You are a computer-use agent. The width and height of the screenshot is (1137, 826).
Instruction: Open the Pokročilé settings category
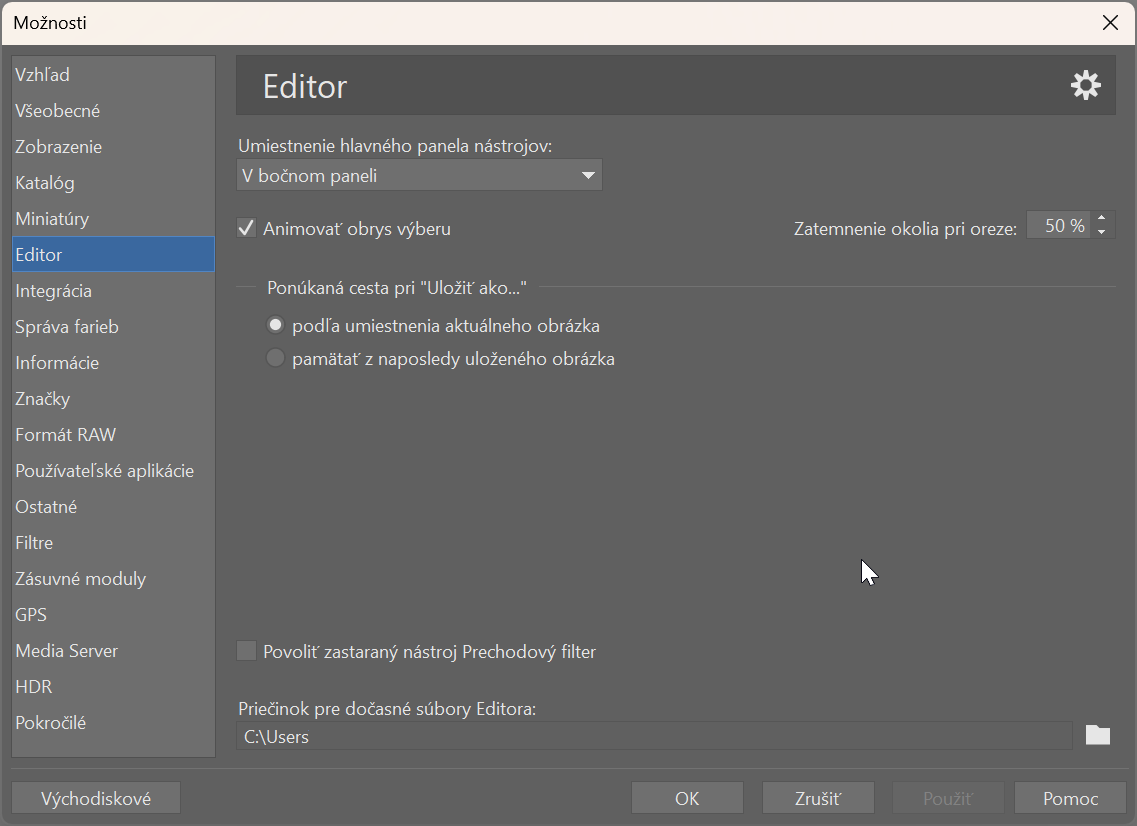pos(113,723)
